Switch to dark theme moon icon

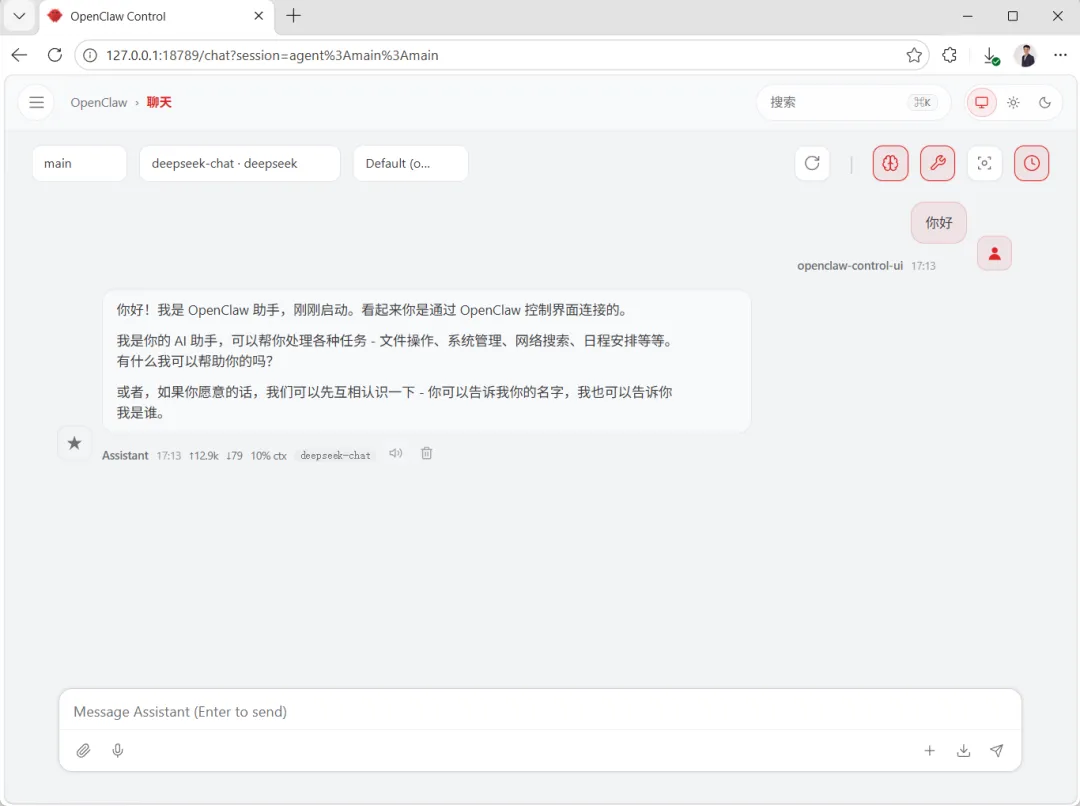click(1045, 103)
